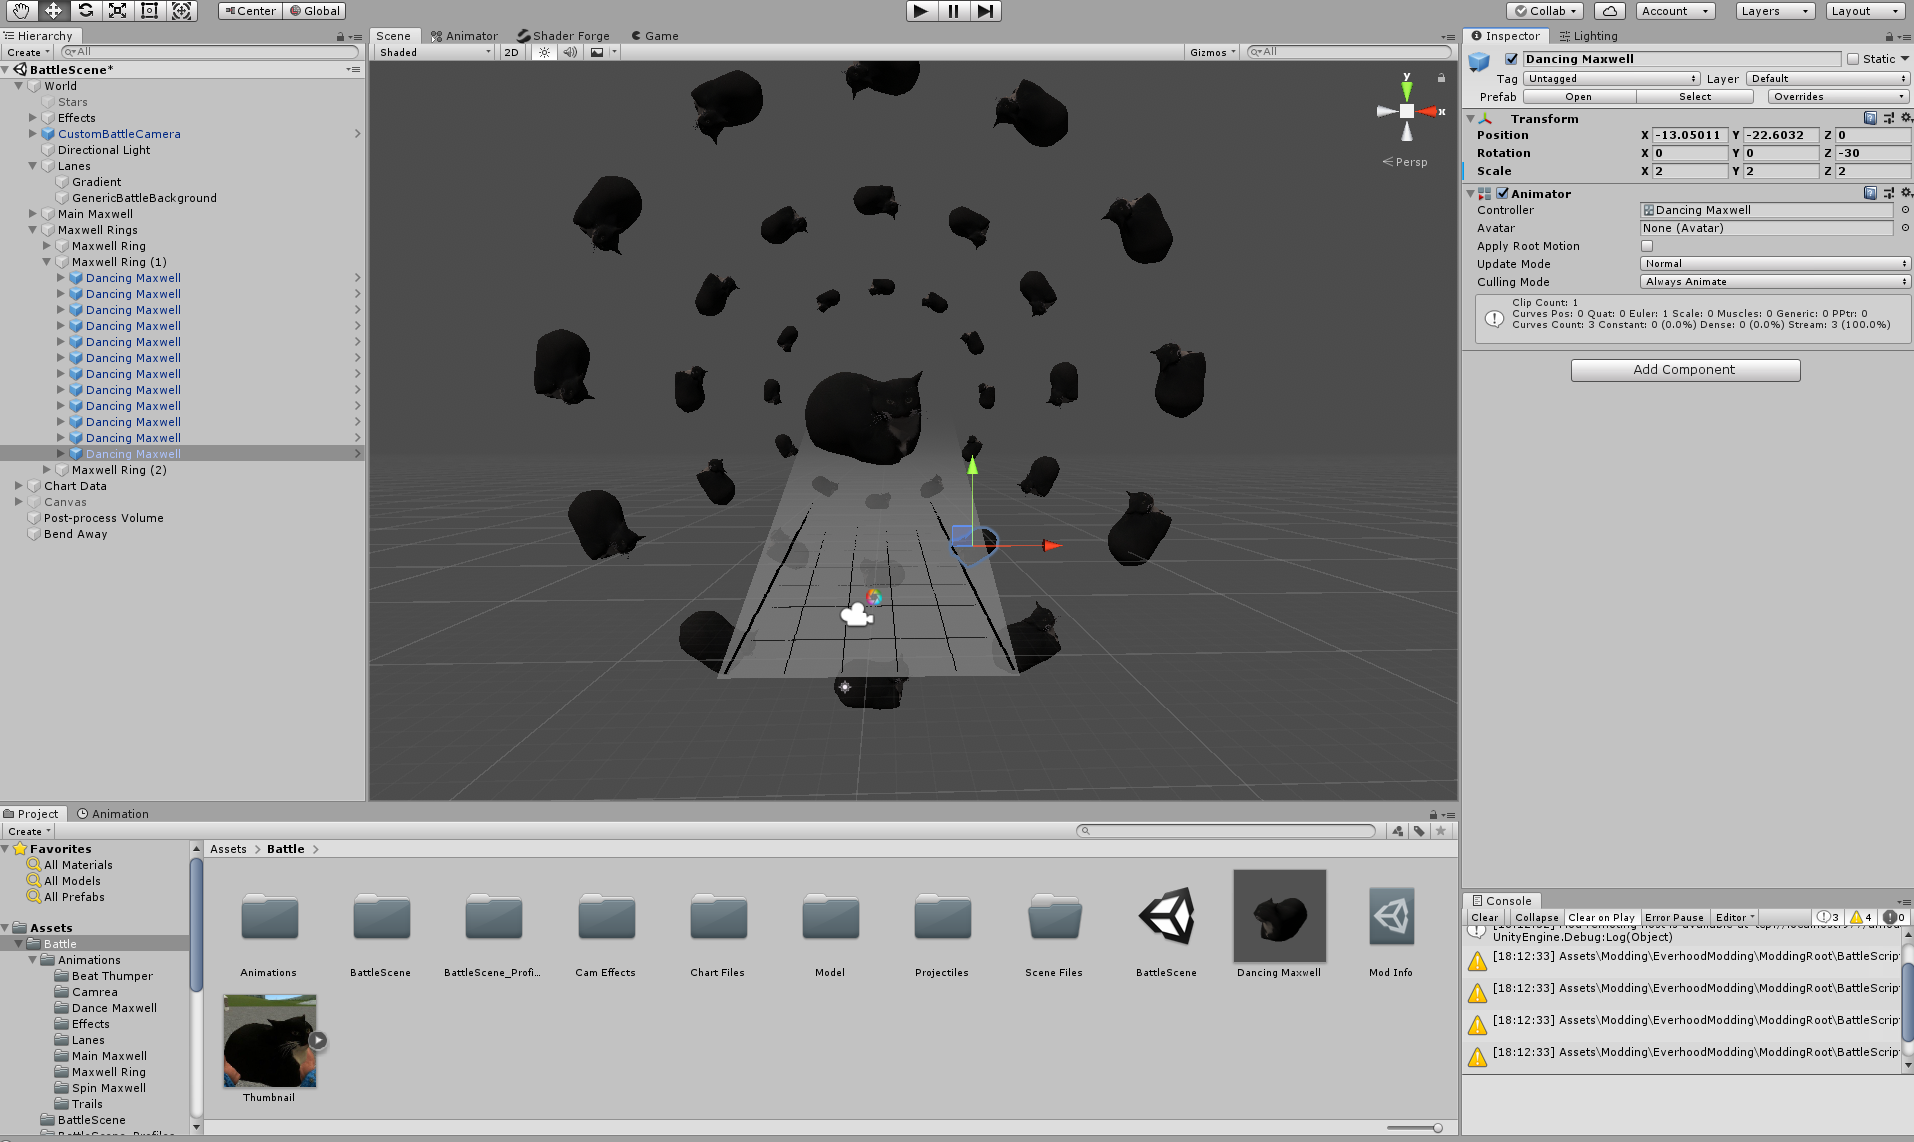
Task: Toggle error messages filter in Console
Action: coord(1893,917)
